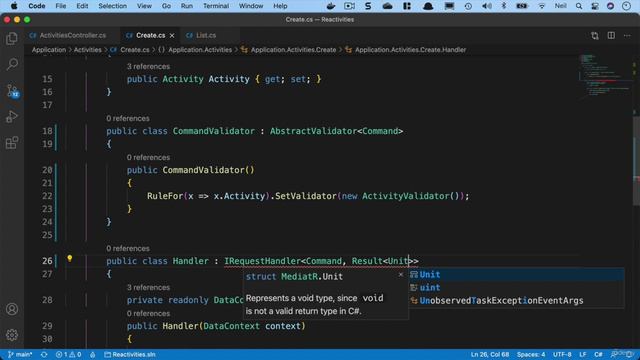Open changes compare icon in editor toolbar

point(595,36)
